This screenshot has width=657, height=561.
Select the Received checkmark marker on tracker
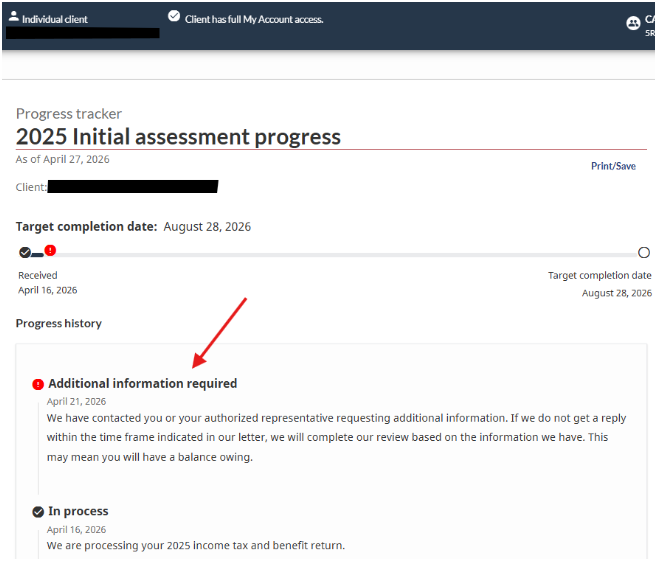(x=25, y=252)
